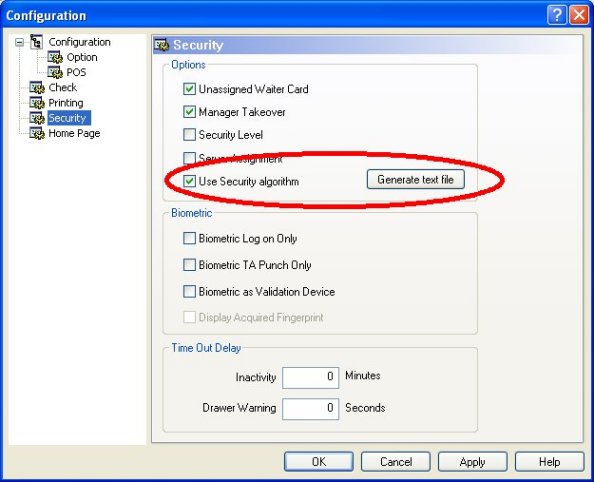Click the Printing settings icon in tree
594x482 pixels.
tap(37, 103)
